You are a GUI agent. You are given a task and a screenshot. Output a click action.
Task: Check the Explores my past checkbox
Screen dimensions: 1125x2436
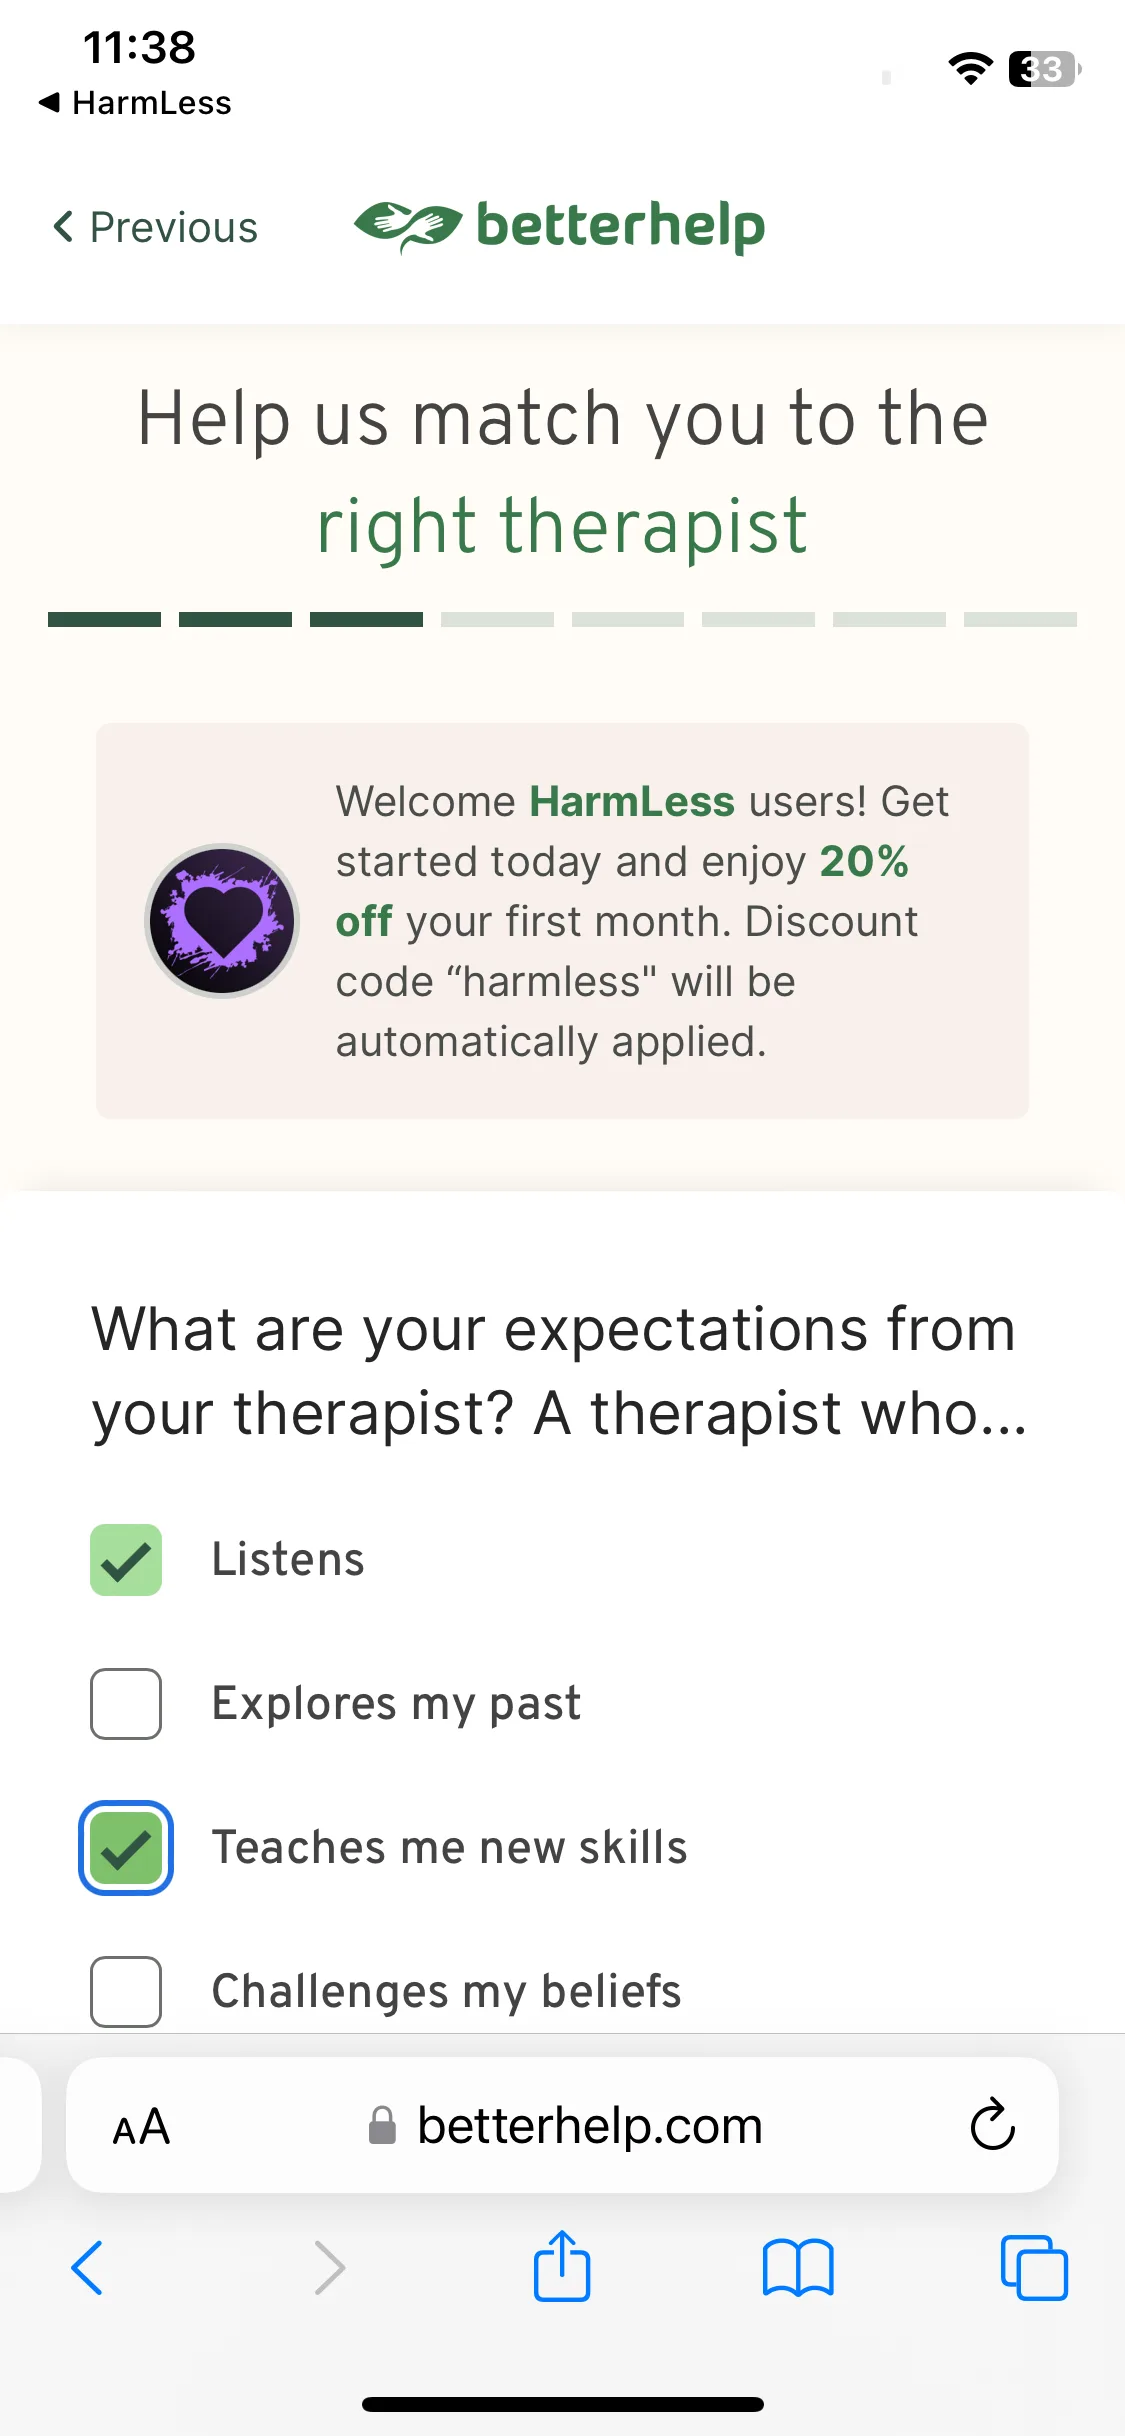[x=126, y=1703]
